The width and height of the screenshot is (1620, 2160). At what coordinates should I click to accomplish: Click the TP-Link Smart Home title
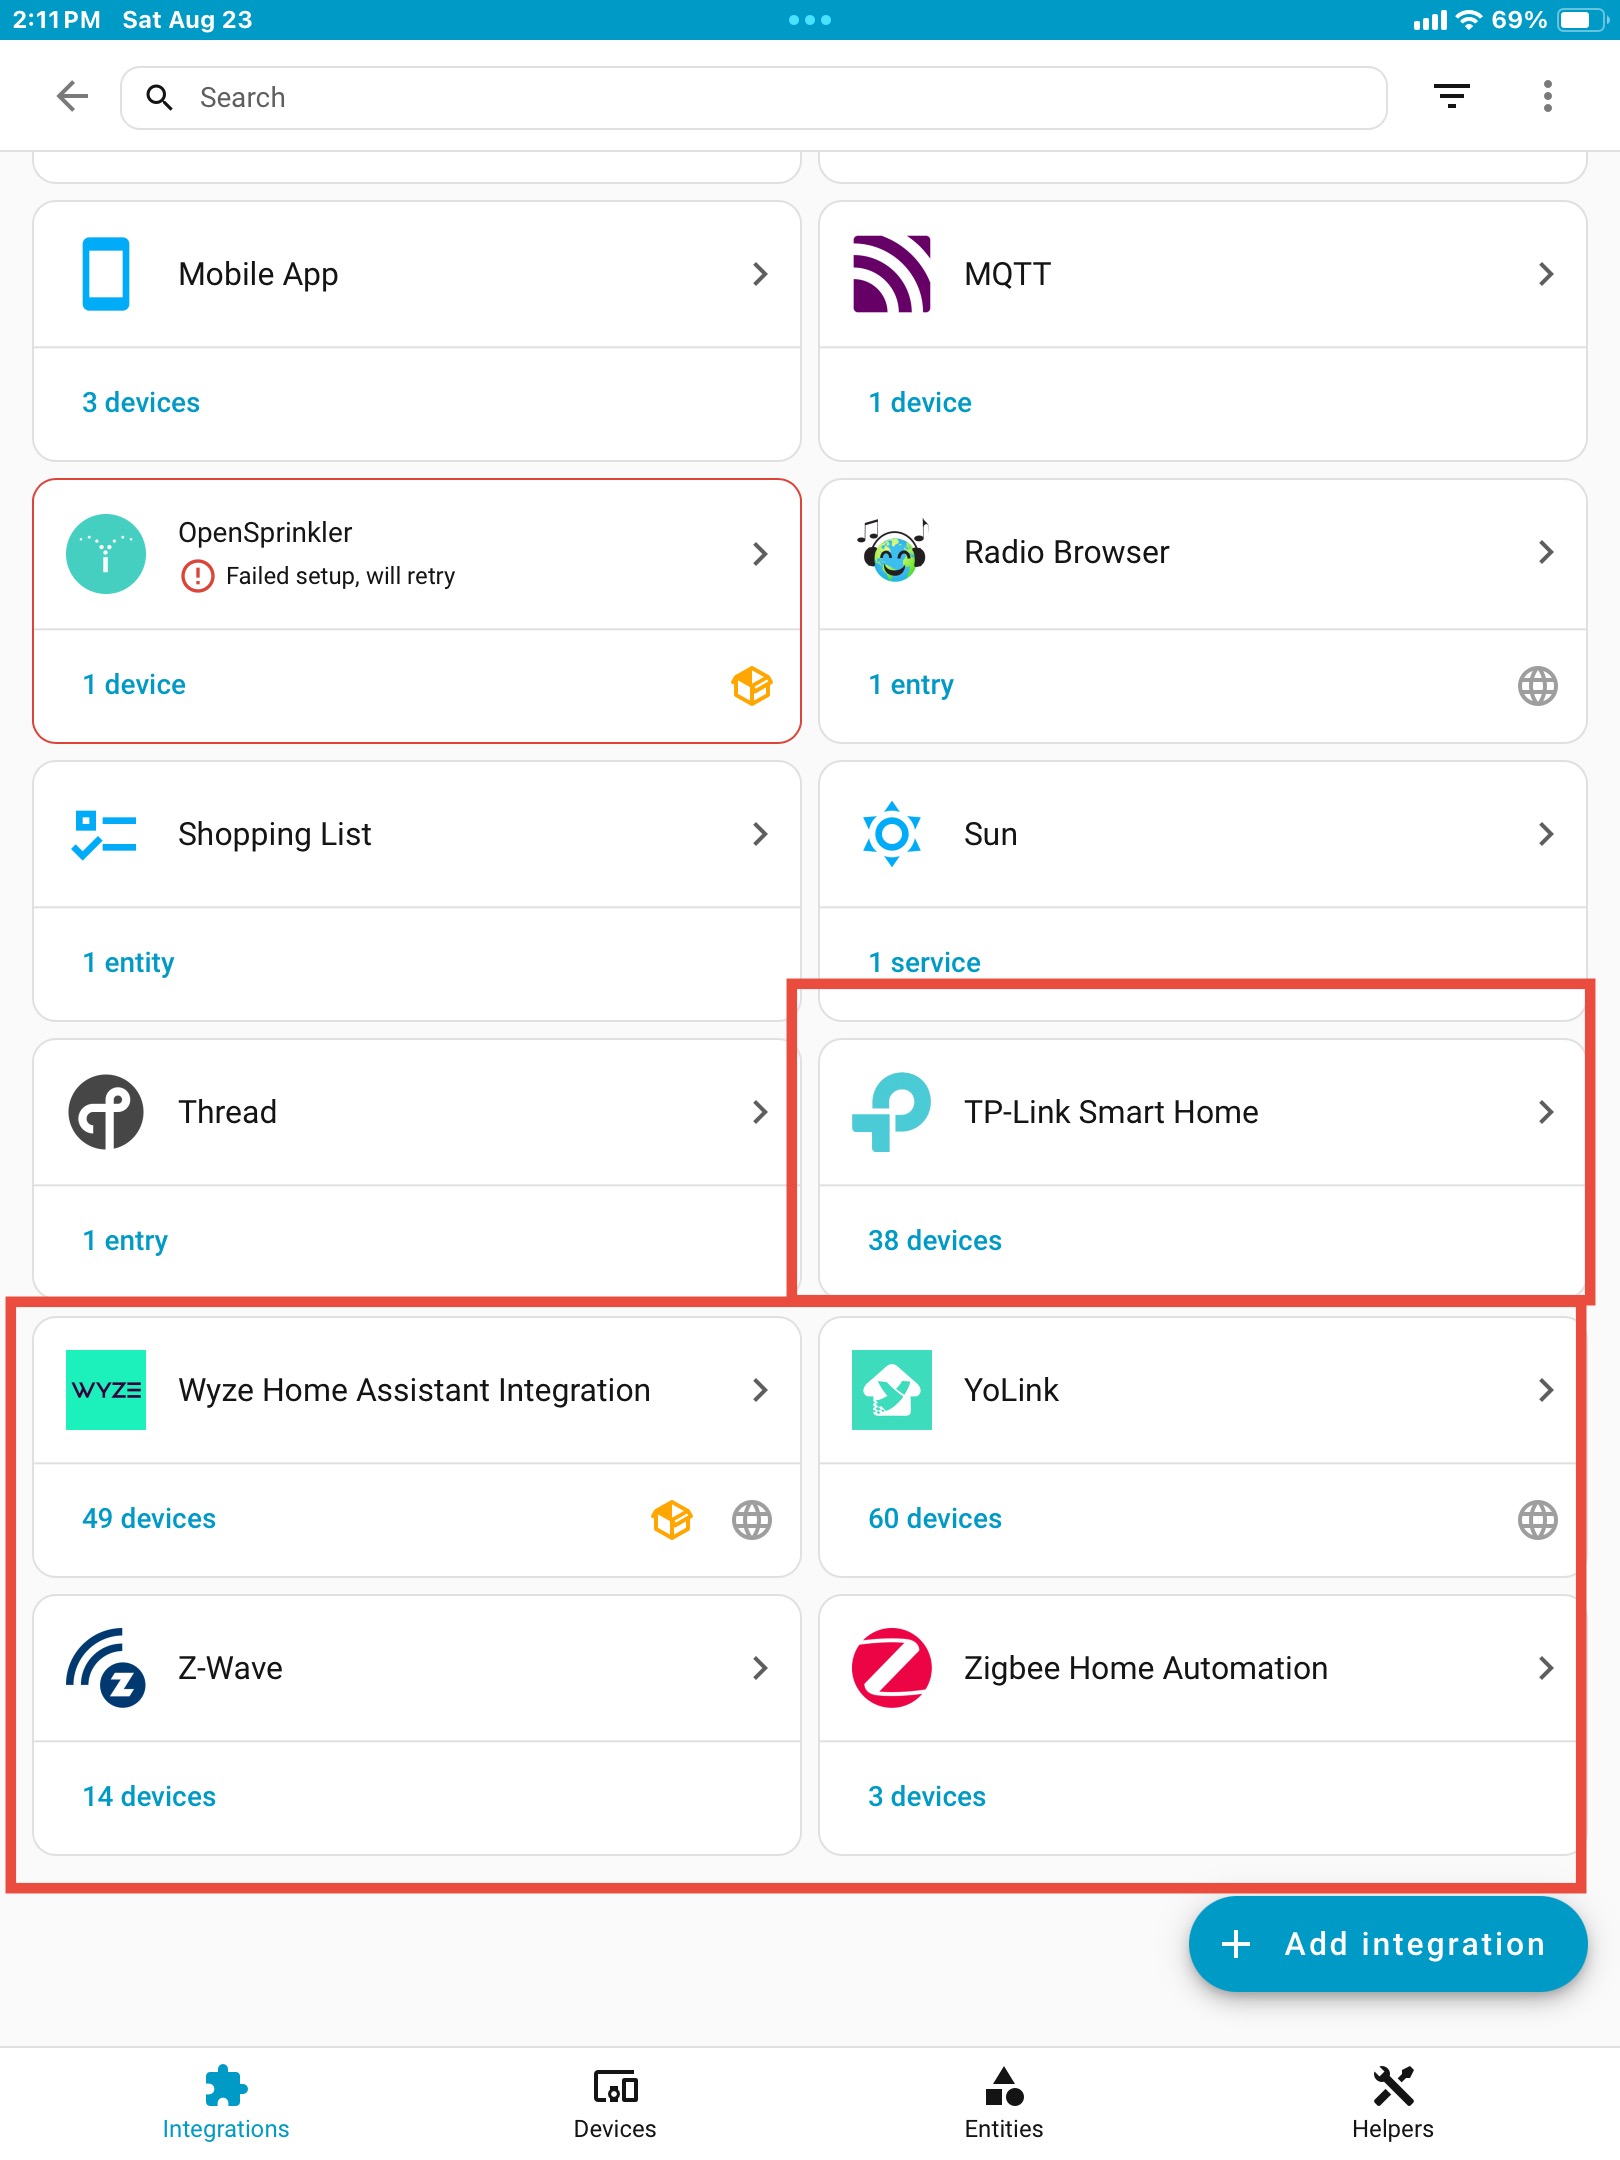(1111, 1112)
